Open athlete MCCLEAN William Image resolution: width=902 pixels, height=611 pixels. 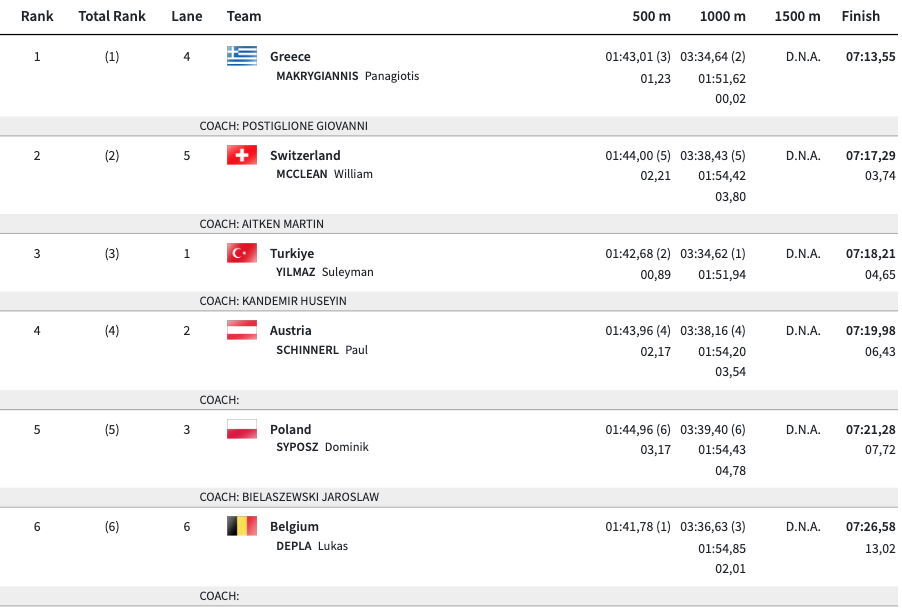click(x=324, y=174)
